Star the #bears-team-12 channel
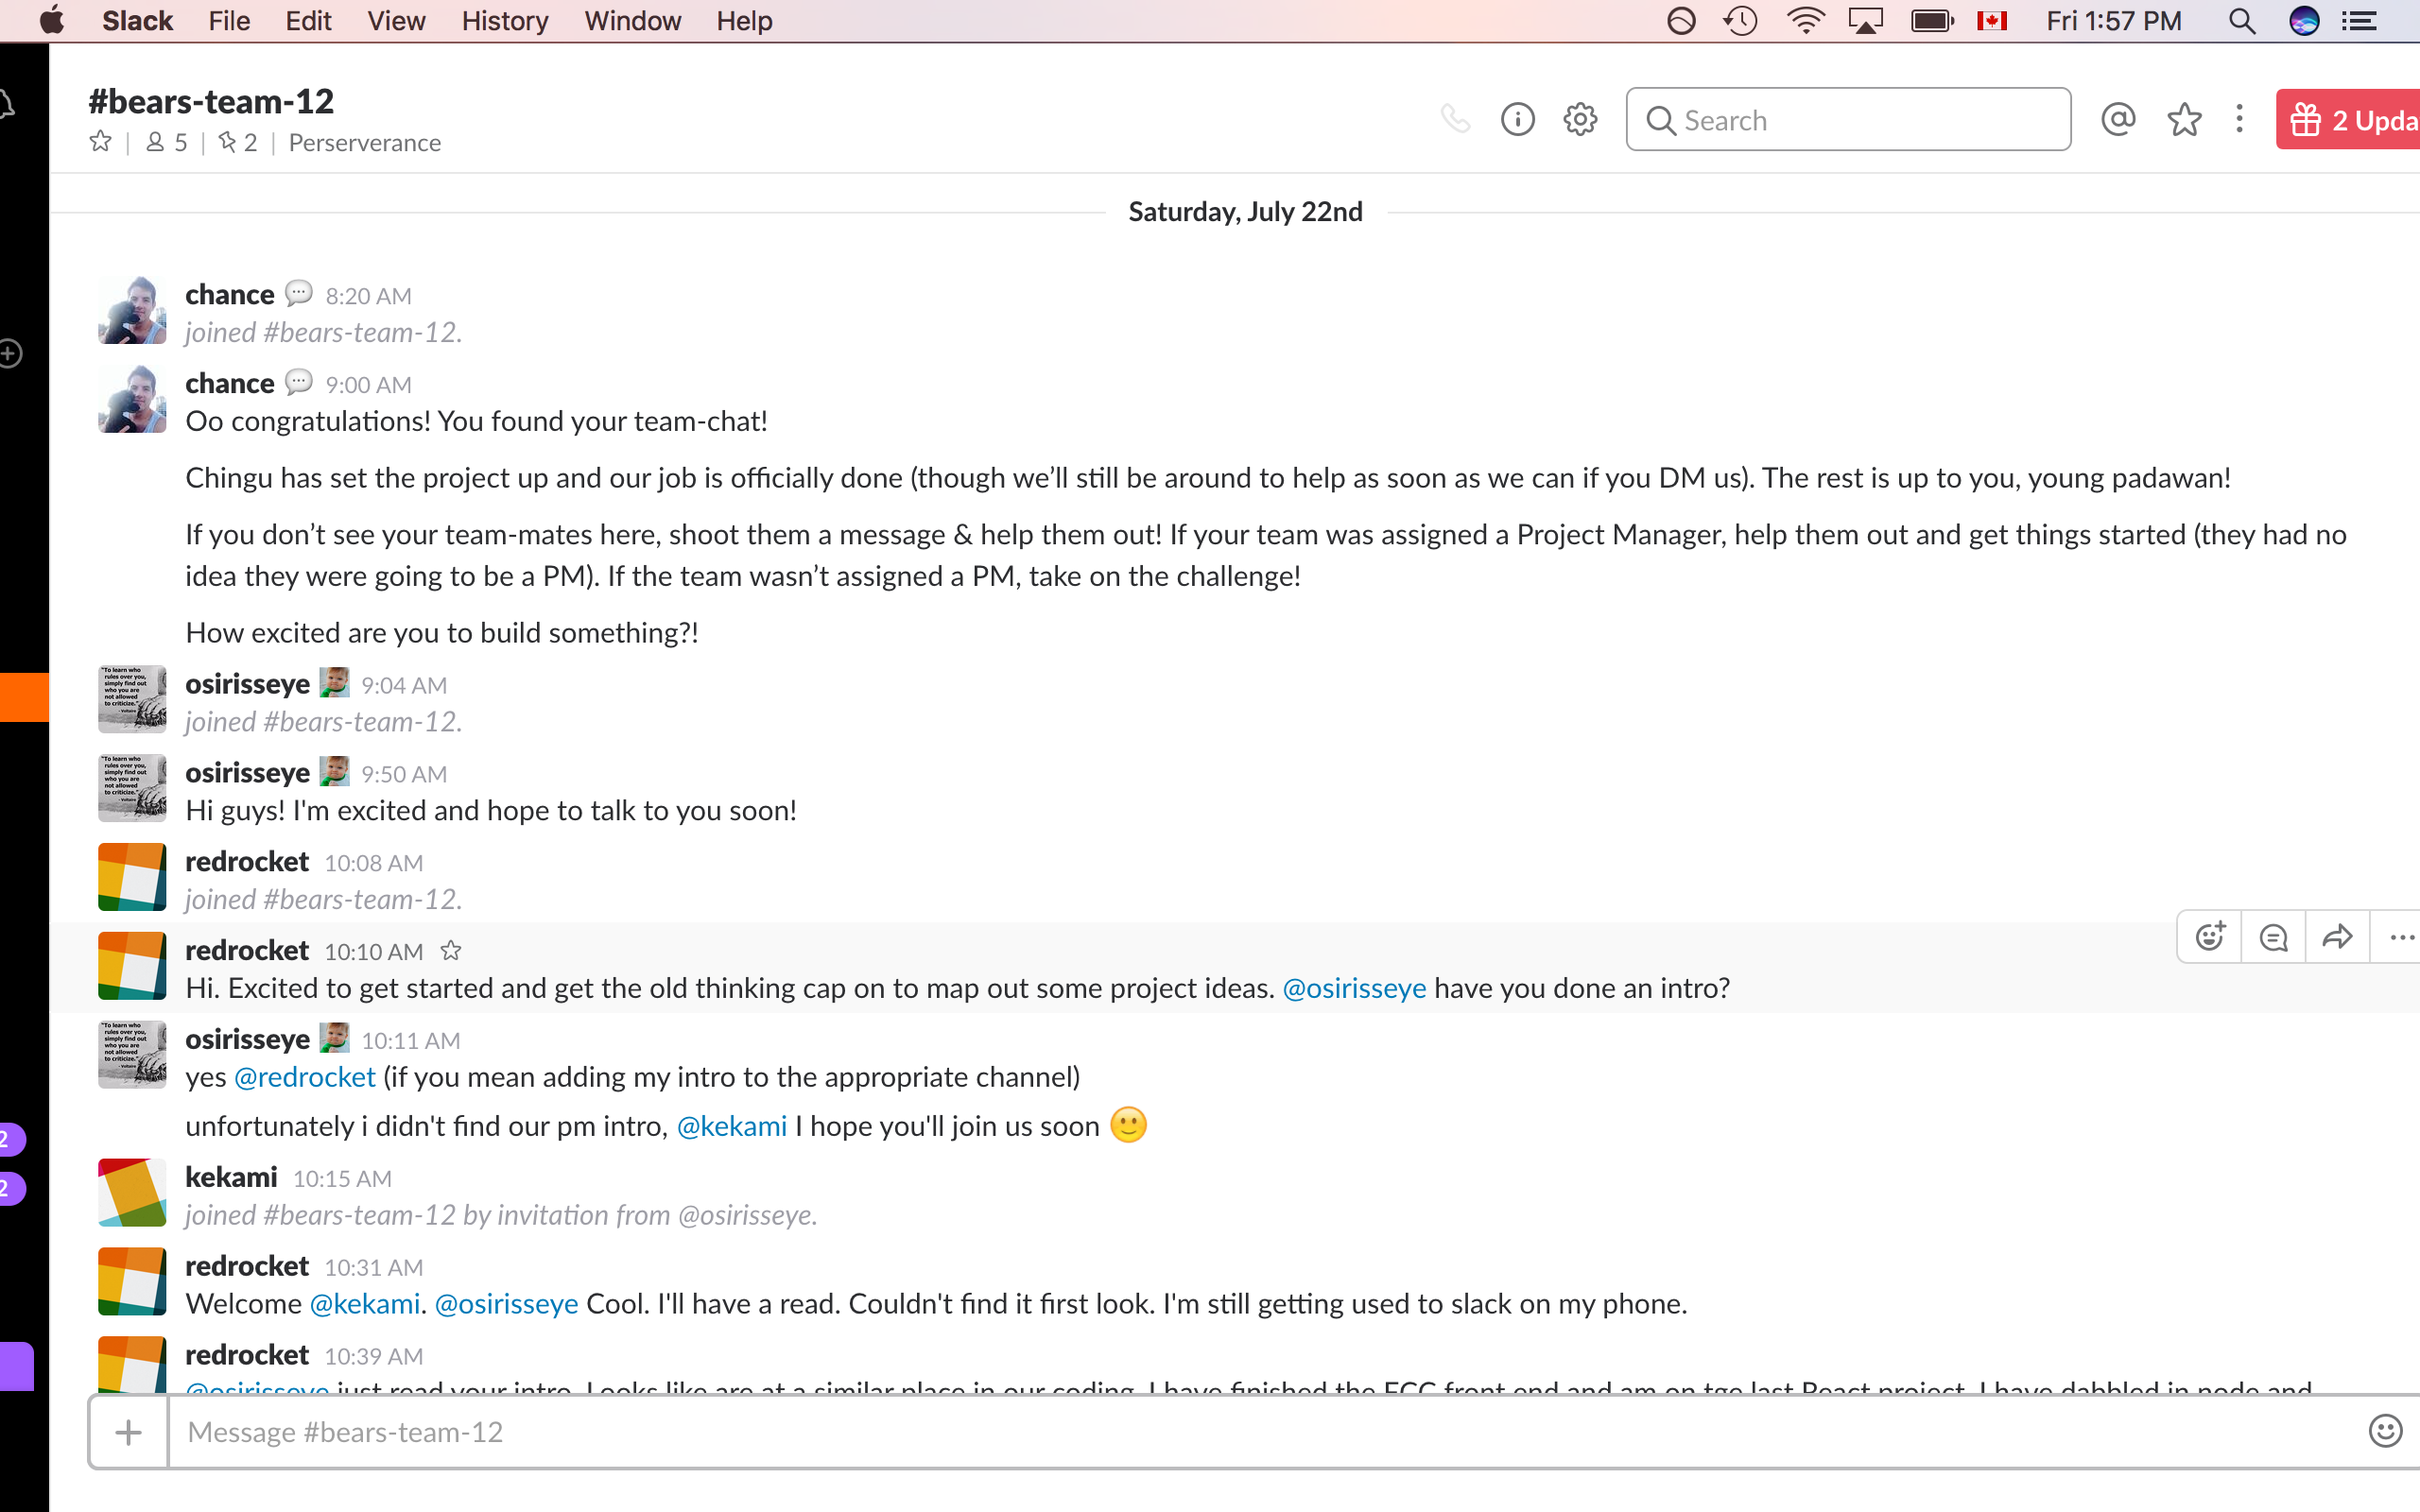This screenshot has width=2420, height=1512. 100,142
